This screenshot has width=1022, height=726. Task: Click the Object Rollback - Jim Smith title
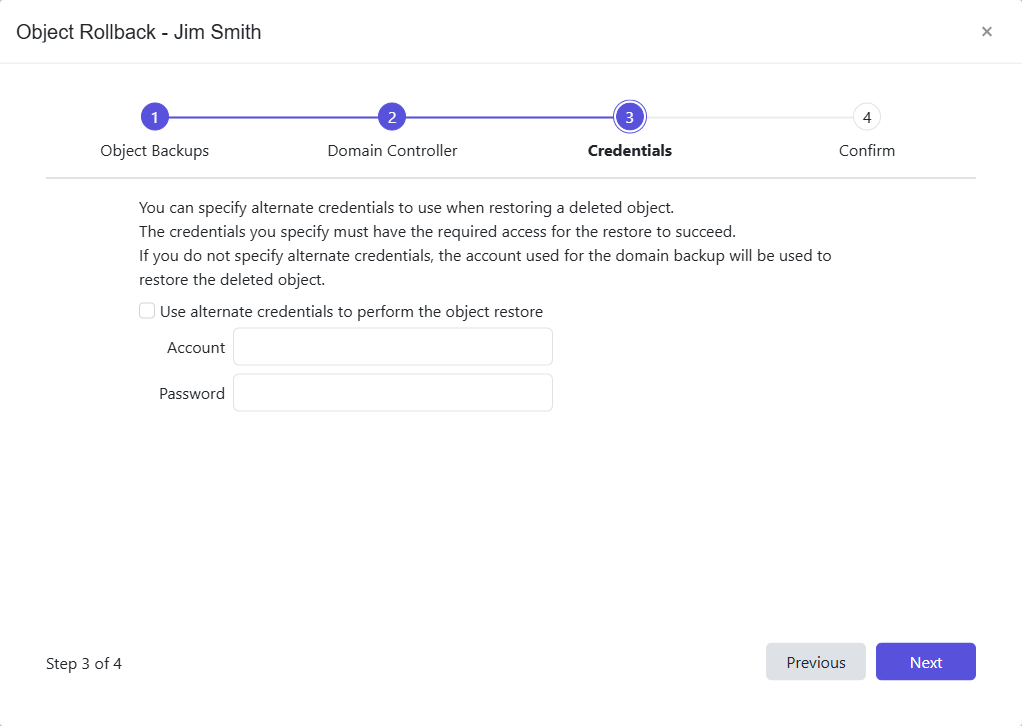(139, 31)
